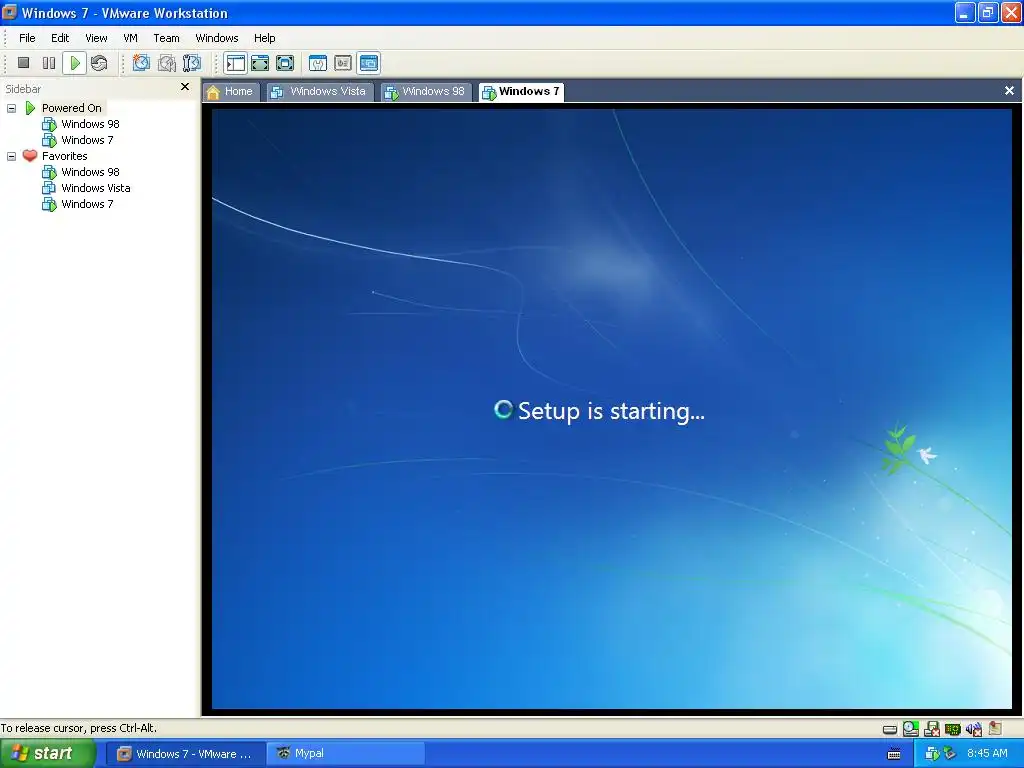Click the Windows Vista VM icon in sidebar
1024x768 pixels.
pos(49,188)
